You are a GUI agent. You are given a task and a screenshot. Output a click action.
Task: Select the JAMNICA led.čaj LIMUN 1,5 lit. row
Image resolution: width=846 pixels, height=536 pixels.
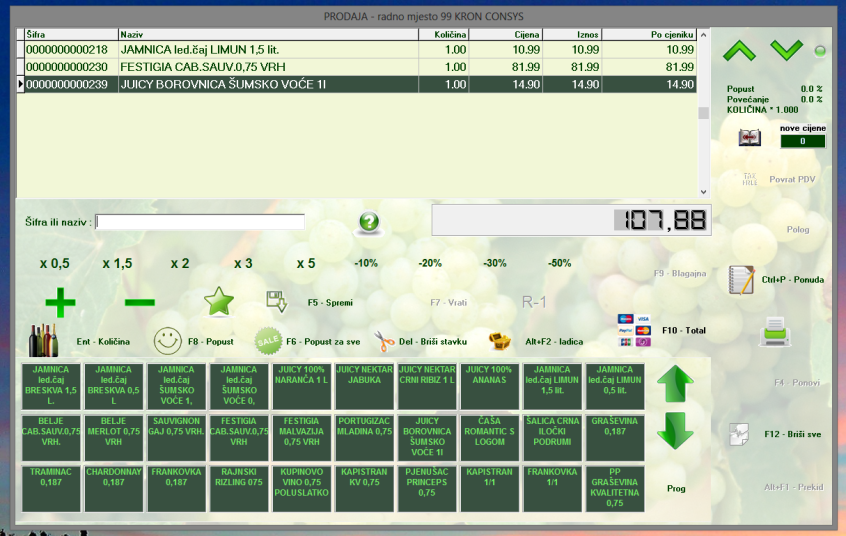pos(356,50)
